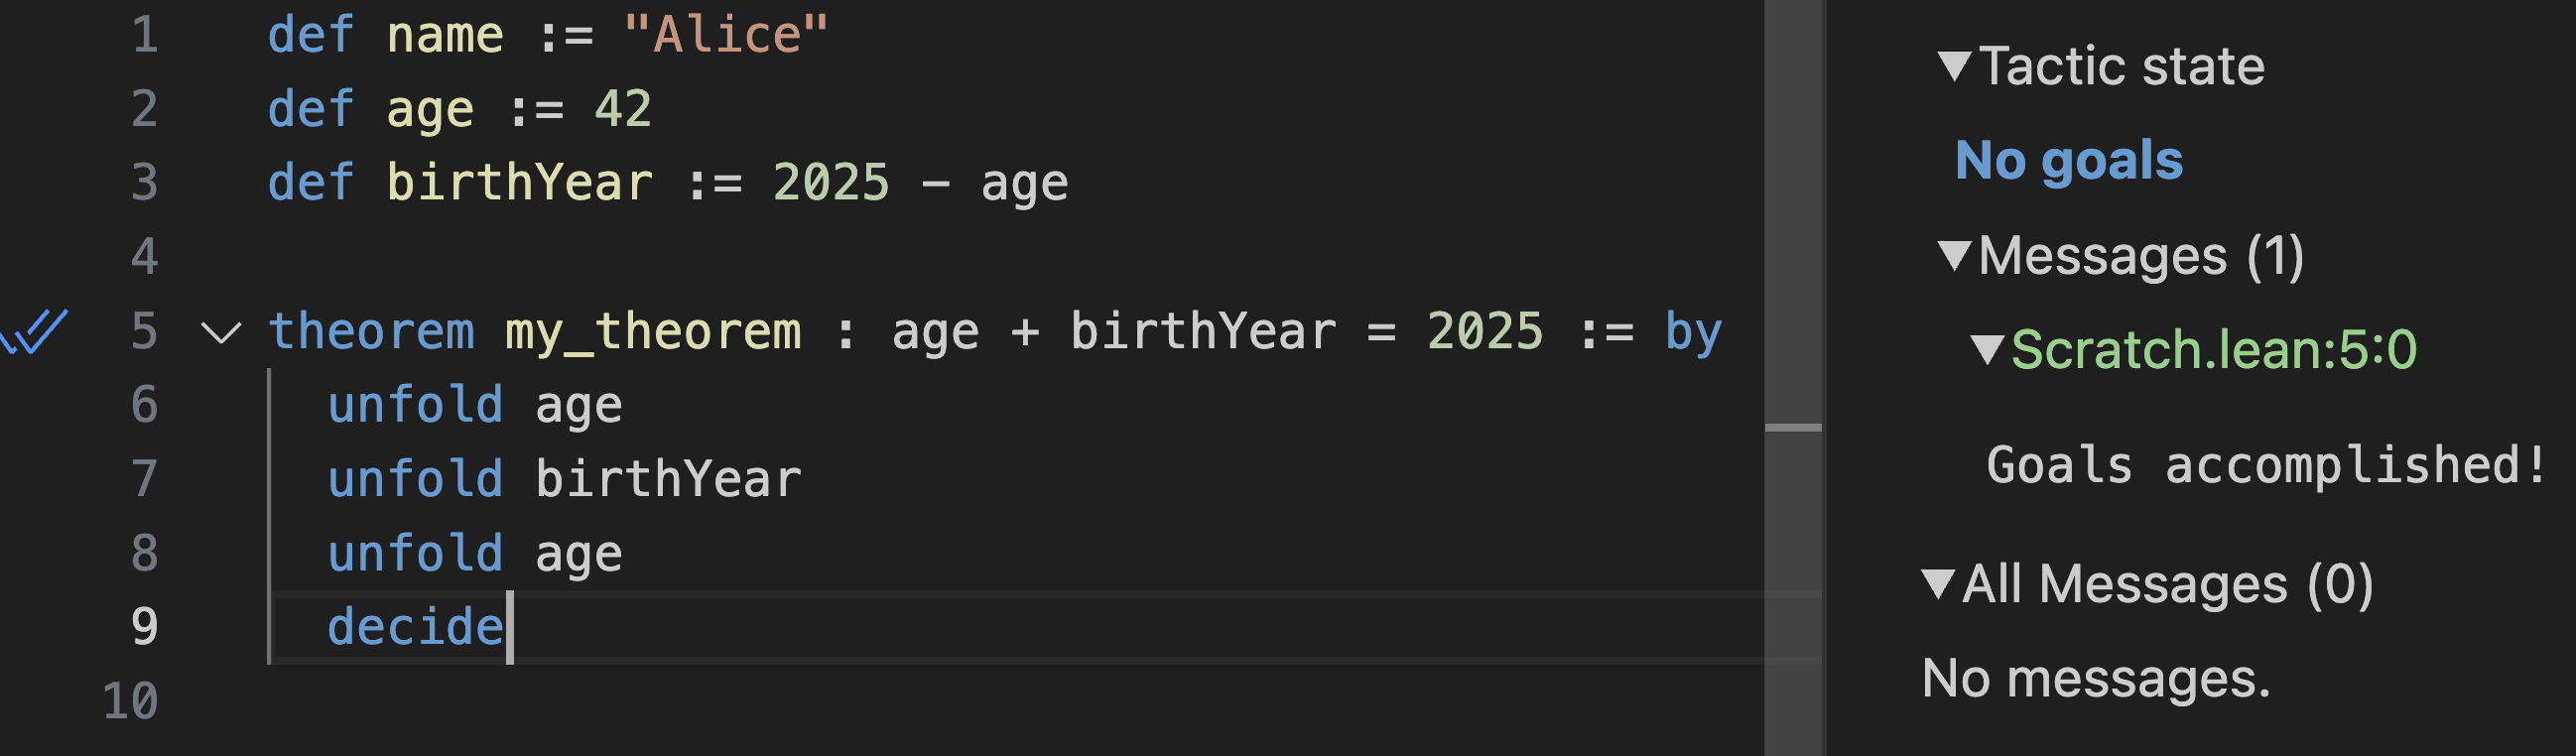Image resolution: width=2576 pixels, height=756 pixels.
Task: Click the "Alice" string literal
Action: click(725, 35)
